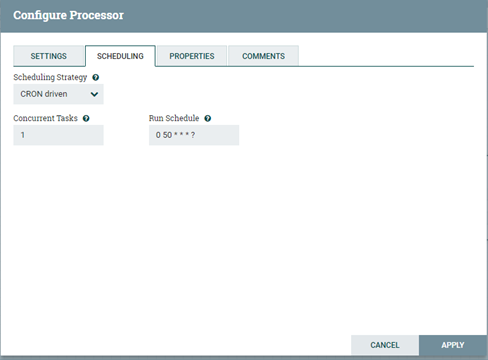
Task: Click into the Run Schedule field
Action: pyautogui.click(x=194, y=135)
